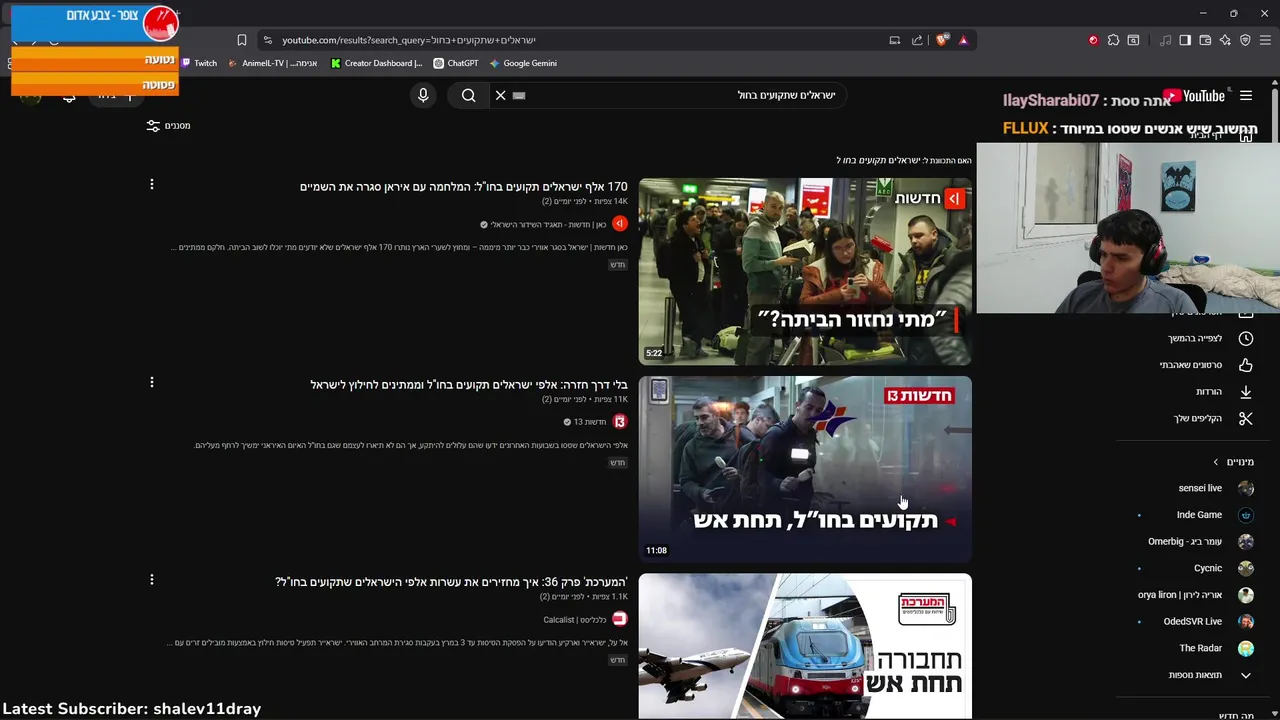Viewport: 1280px width, 720px height.
Task: Open orya liron subscription
Action: click(1195, 595)
